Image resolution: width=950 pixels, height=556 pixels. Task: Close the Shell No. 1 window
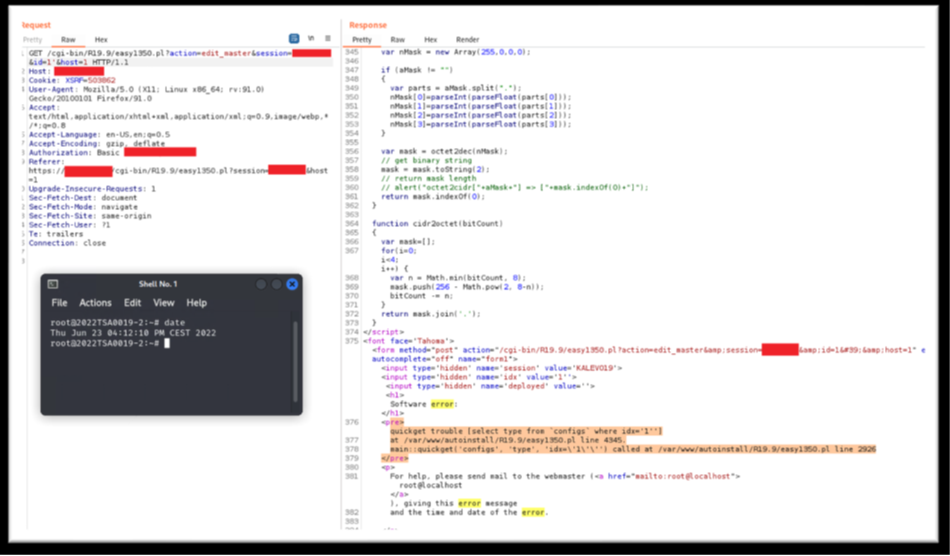pyautogui.click(x=292, y=284)
